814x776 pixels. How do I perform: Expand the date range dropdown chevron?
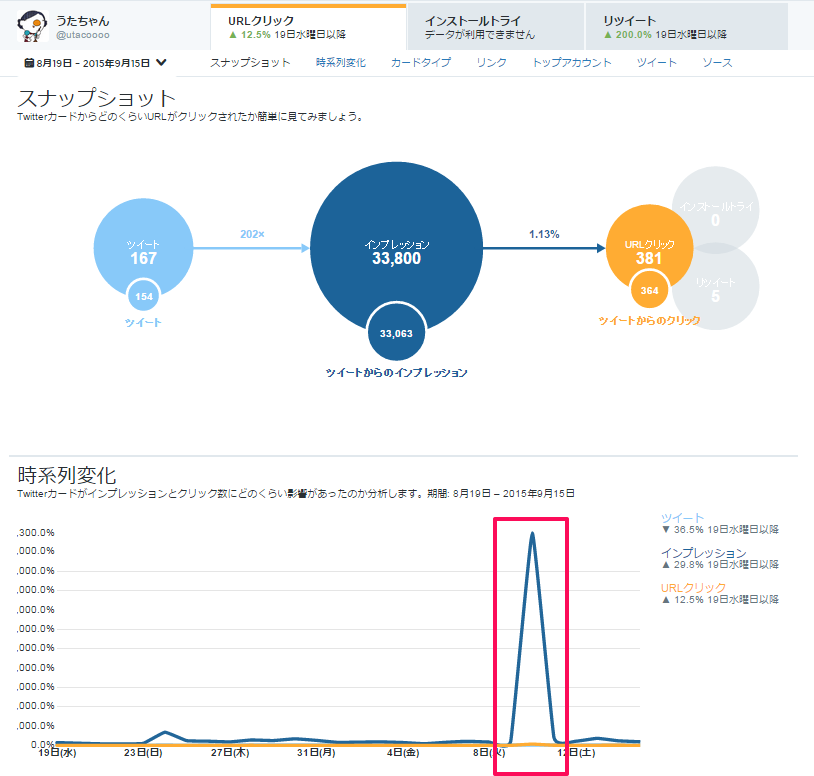(x=161, y=63)
